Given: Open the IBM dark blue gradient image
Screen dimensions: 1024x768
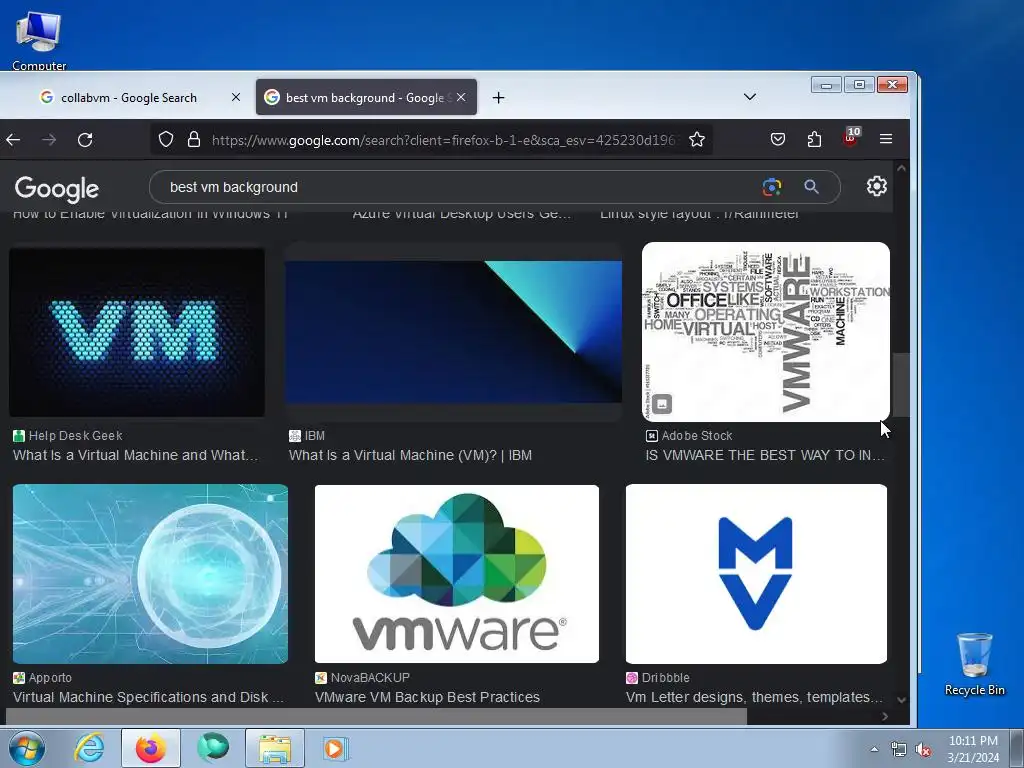Looking at the screenshot, I should (x=453, y=332).
